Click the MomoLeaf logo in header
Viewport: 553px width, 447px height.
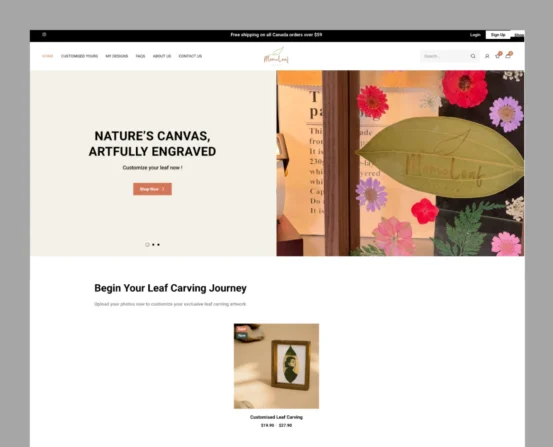point(276,56)
